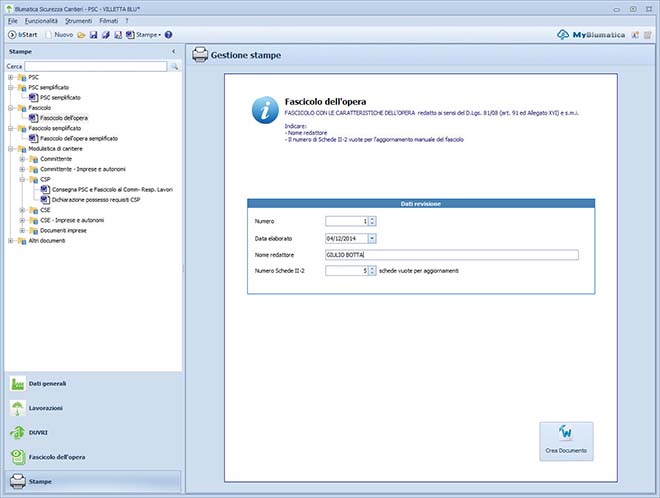Open the help question mark icon

click(x=168, y=34)
